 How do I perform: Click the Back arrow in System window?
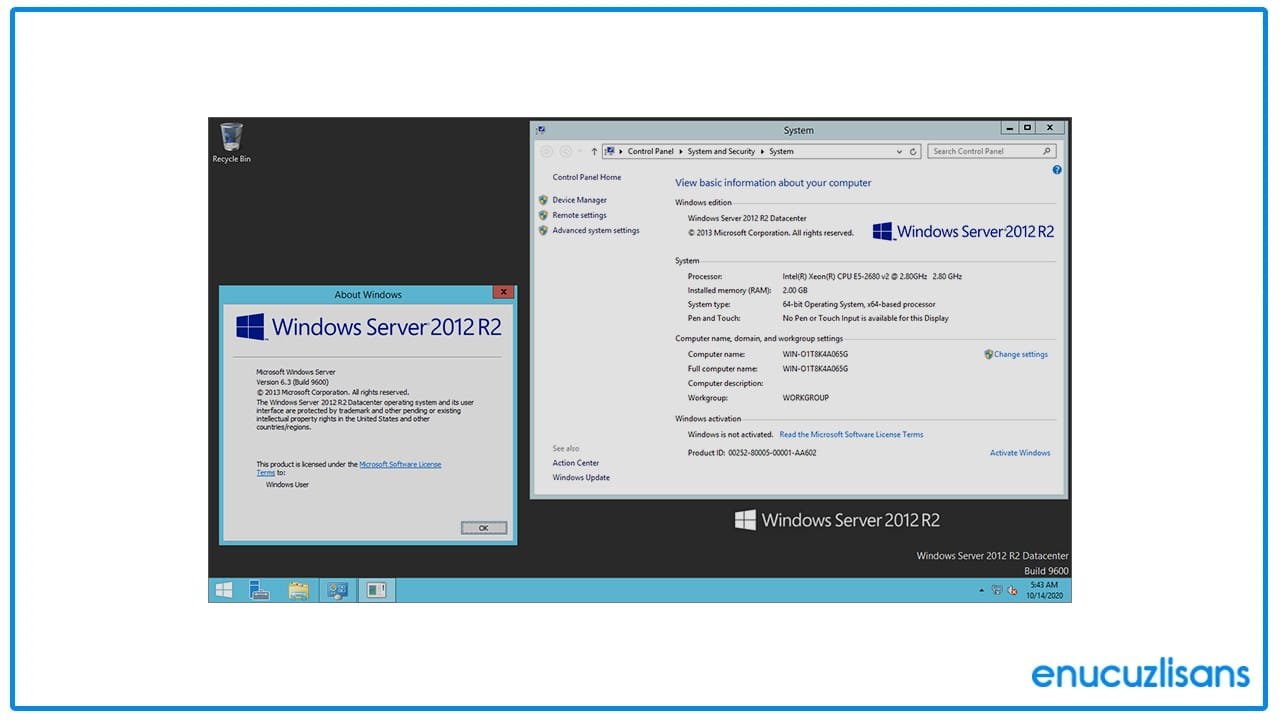[546, 151]
